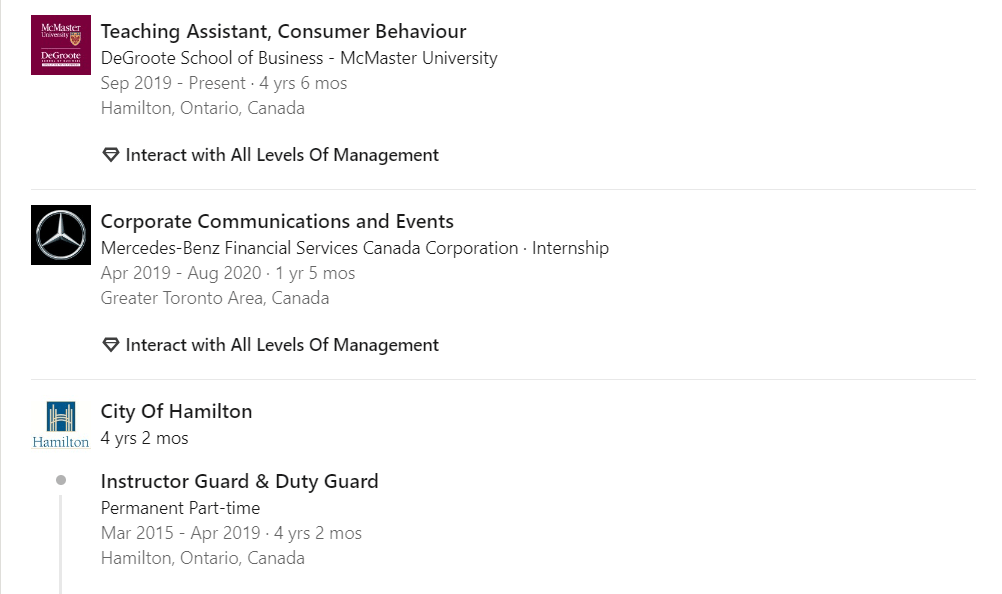Click Apr 2019 - Aug 2020 date range
This screenshot has height=594, width=1002.
[x=180, y=273]
